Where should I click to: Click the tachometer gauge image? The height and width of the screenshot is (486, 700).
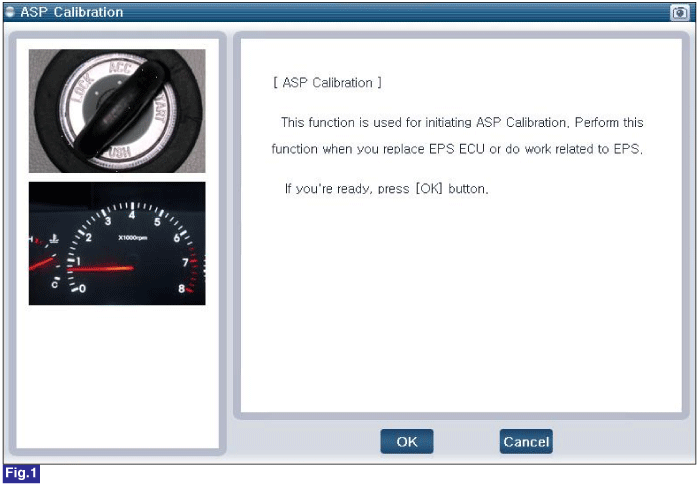click(117, 243)
